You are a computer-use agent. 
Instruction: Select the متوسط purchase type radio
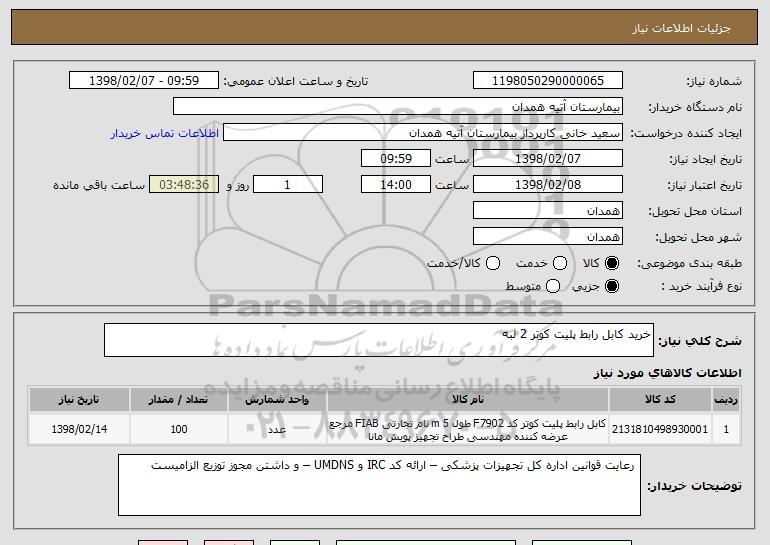click(553, 286)
